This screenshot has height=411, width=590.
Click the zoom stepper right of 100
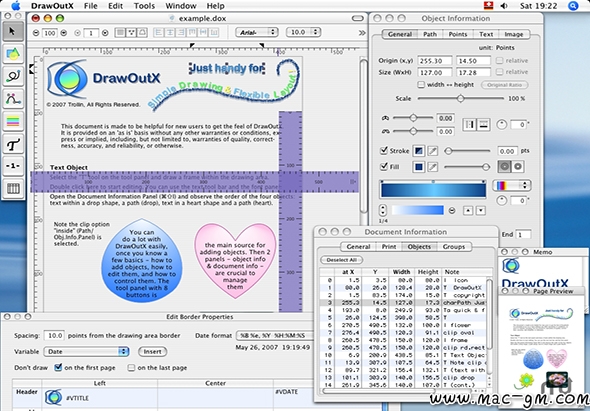tap(64, 33)
